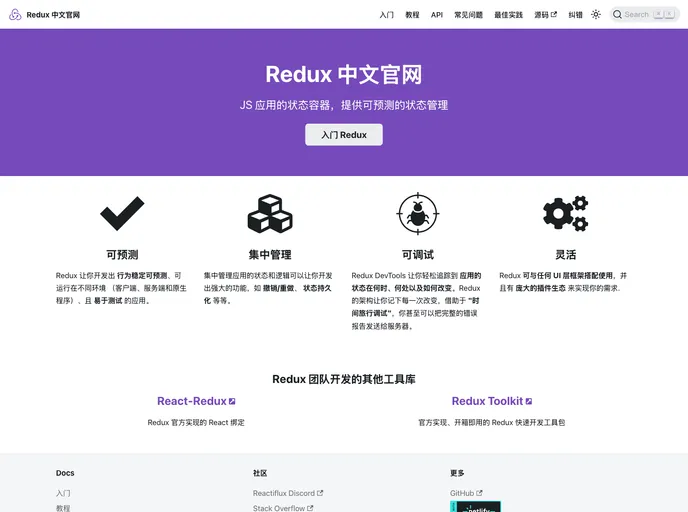Click the bug target icon above 可调试
The height and width of the screenshot is (512, 688).
point(418,214)
